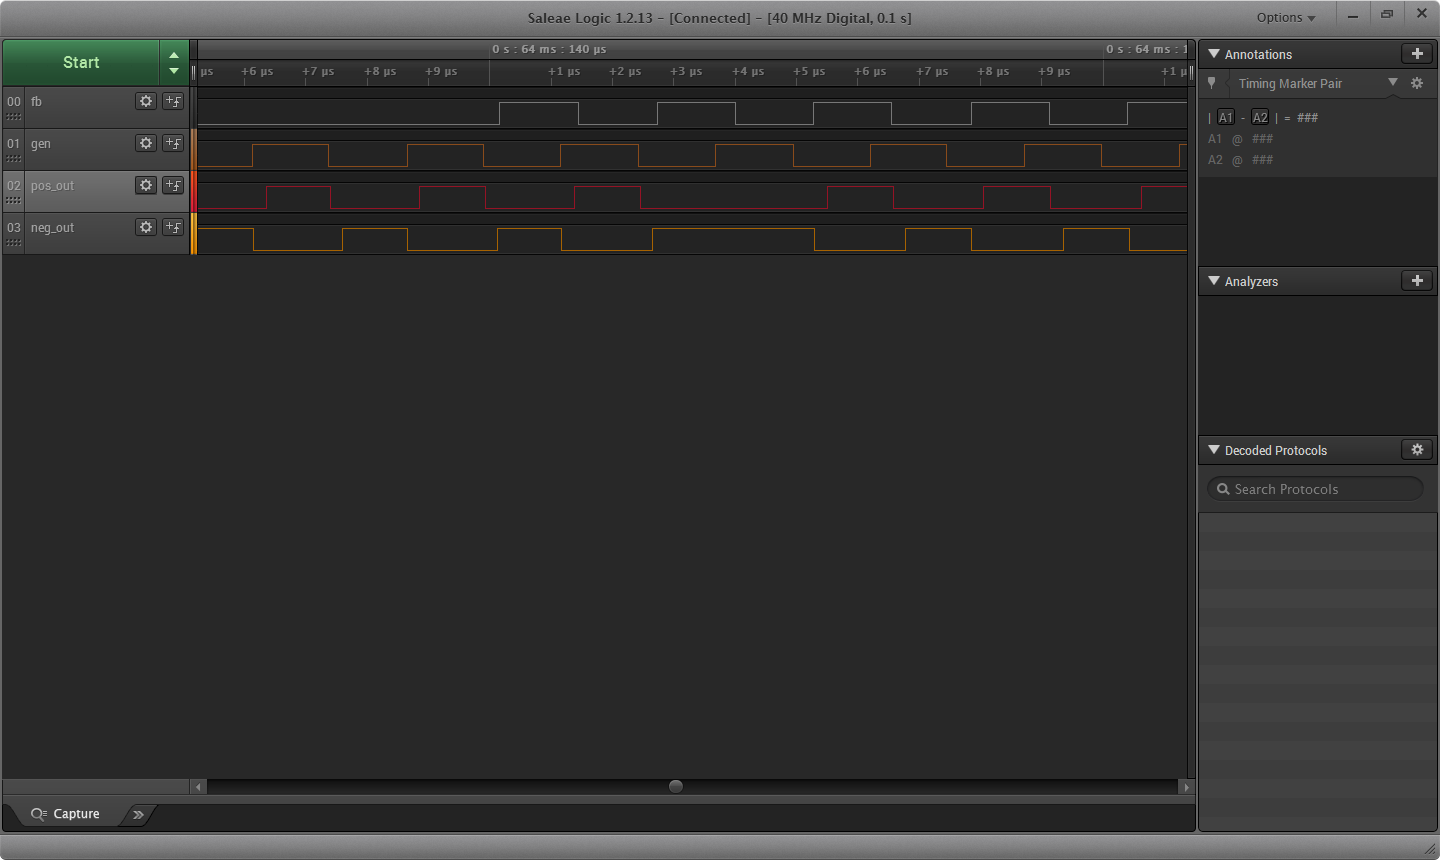
Task: Place the A1 timing marker
Action: coord(1226,117)
